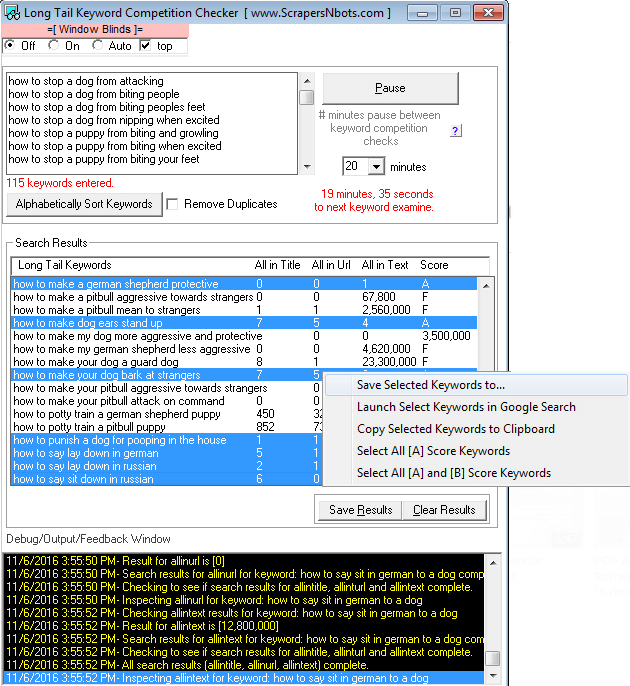Click the Score column header
The height and width of the screenshot is (686, 630).
click(434, 265)
